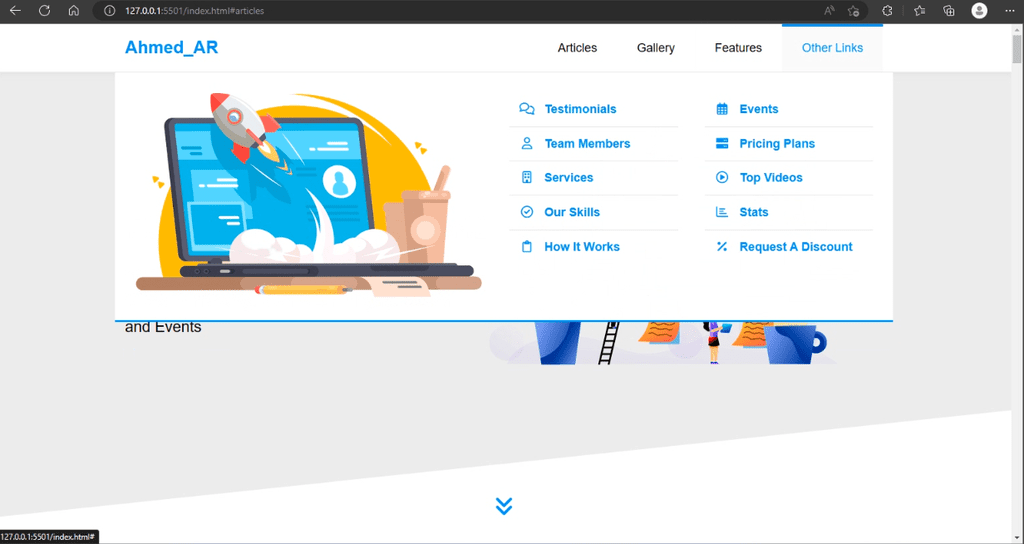
Task: Click the Ahmed_AR site logo
Action: [x=171, y=48]
